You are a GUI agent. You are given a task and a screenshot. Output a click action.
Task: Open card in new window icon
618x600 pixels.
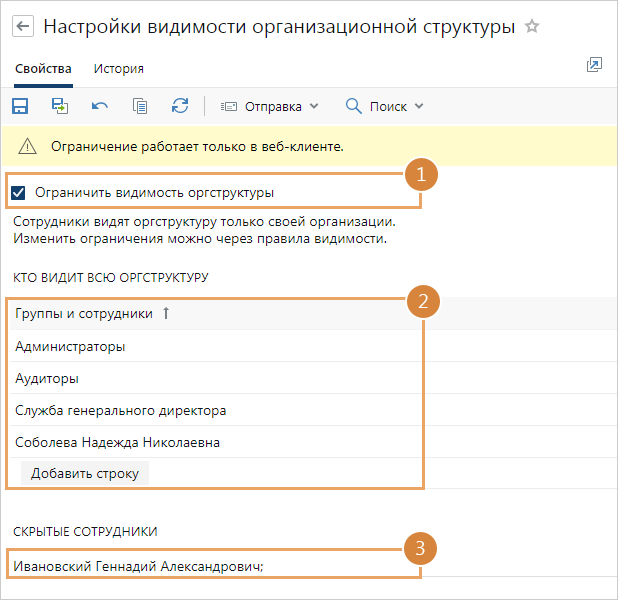tap(594, 66)
